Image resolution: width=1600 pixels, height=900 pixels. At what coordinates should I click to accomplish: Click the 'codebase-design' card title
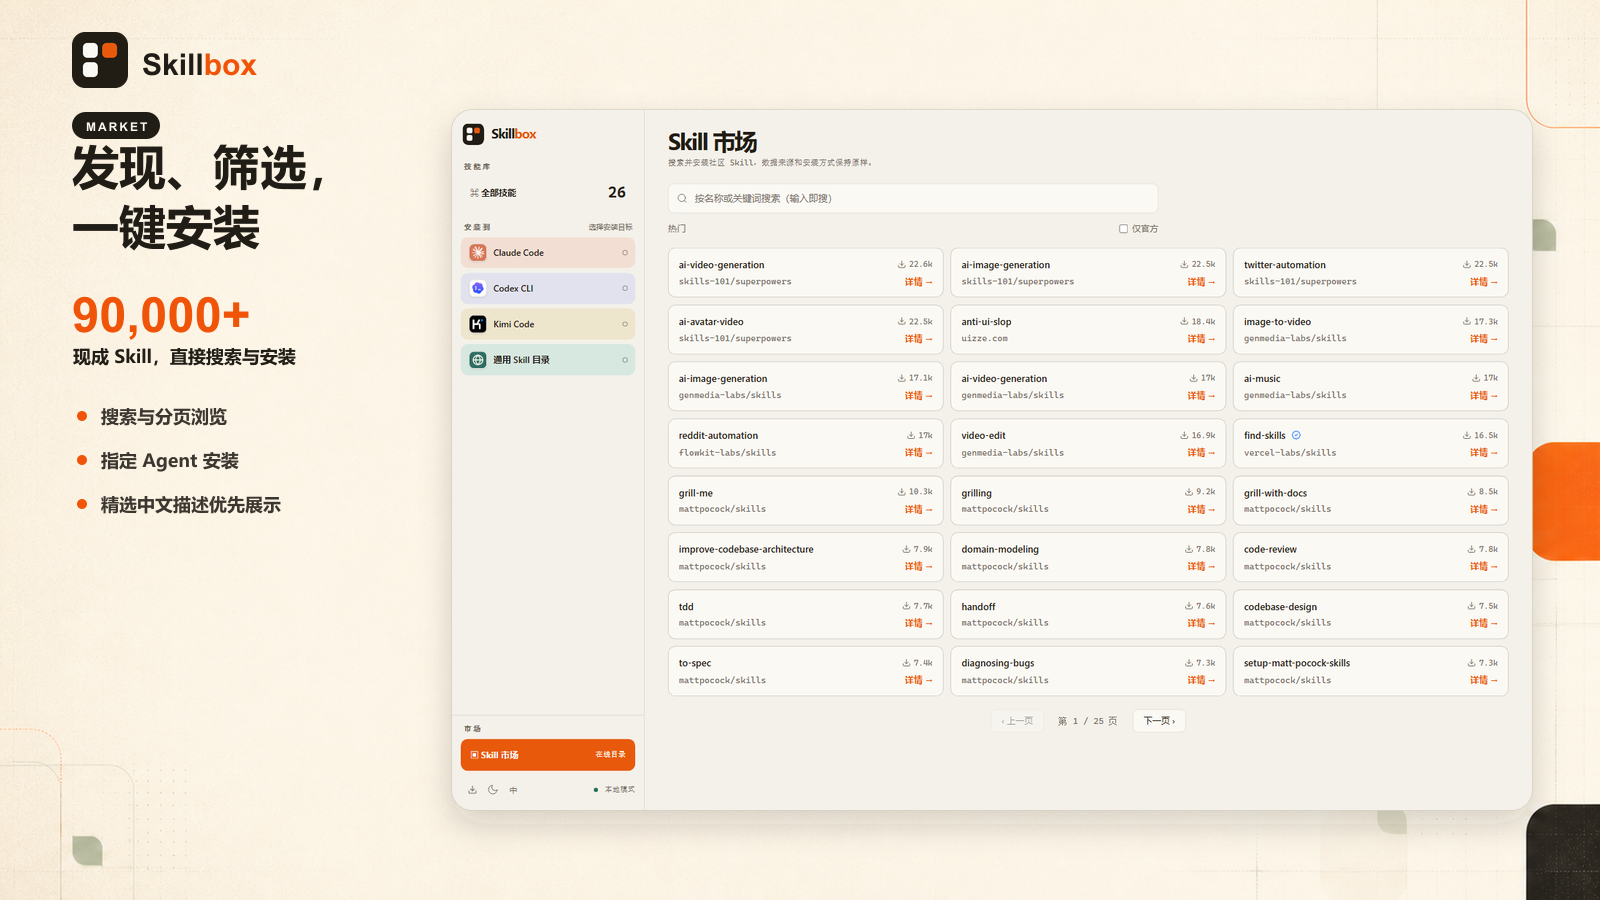1280,607
